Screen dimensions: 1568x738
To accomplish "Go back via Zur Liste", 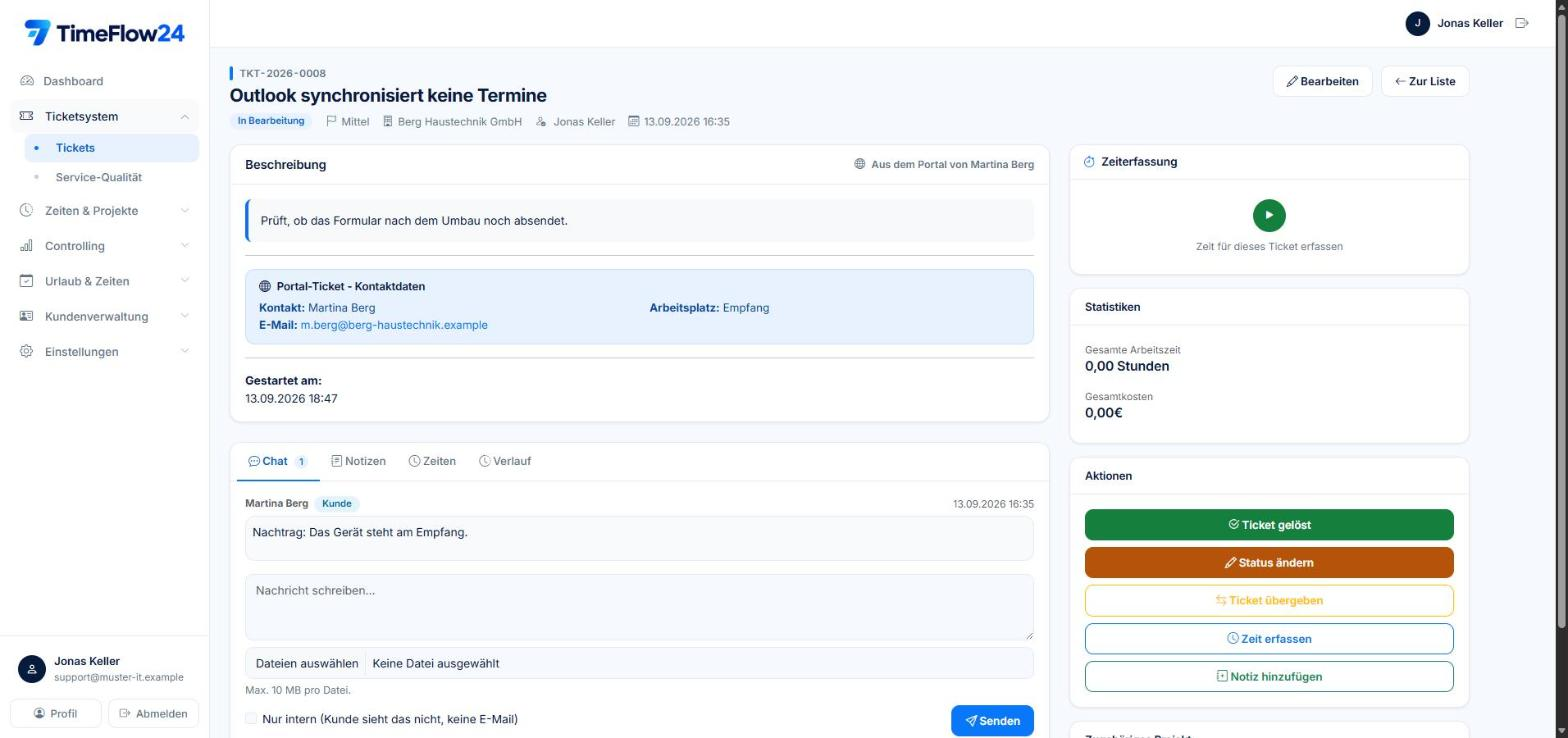I will pos(1424,81).
